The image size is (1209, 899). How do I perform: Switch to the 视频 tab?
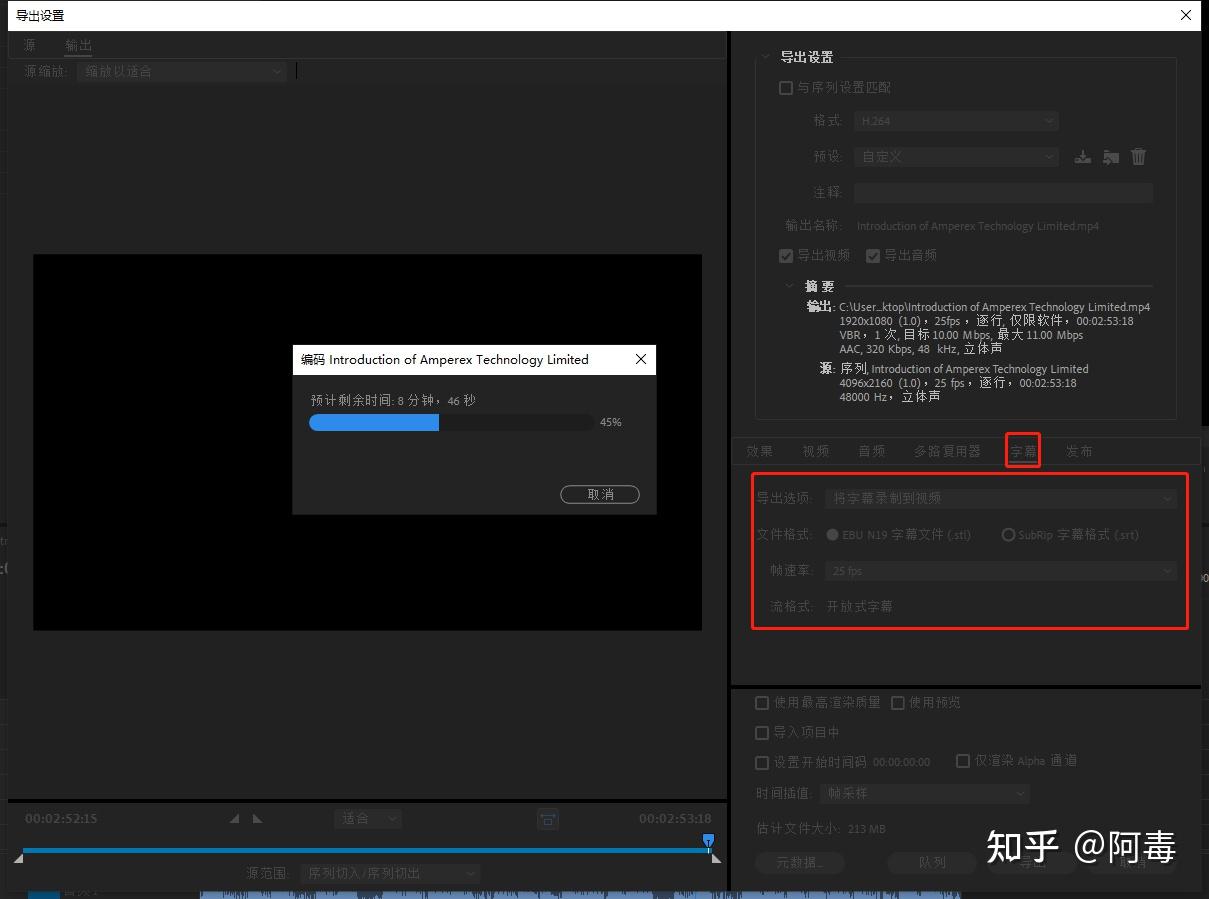coord(815,451)
